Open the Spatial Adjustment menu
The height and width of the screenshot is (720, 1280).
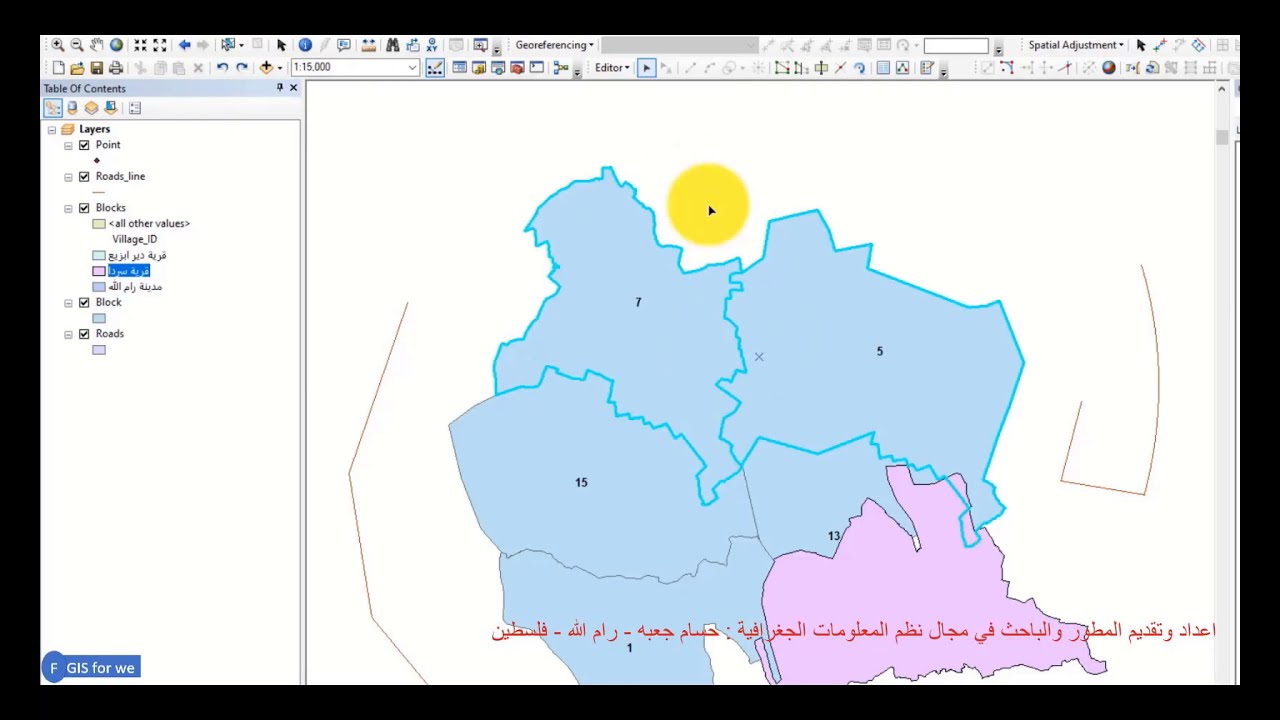(x=1076, y=45)
